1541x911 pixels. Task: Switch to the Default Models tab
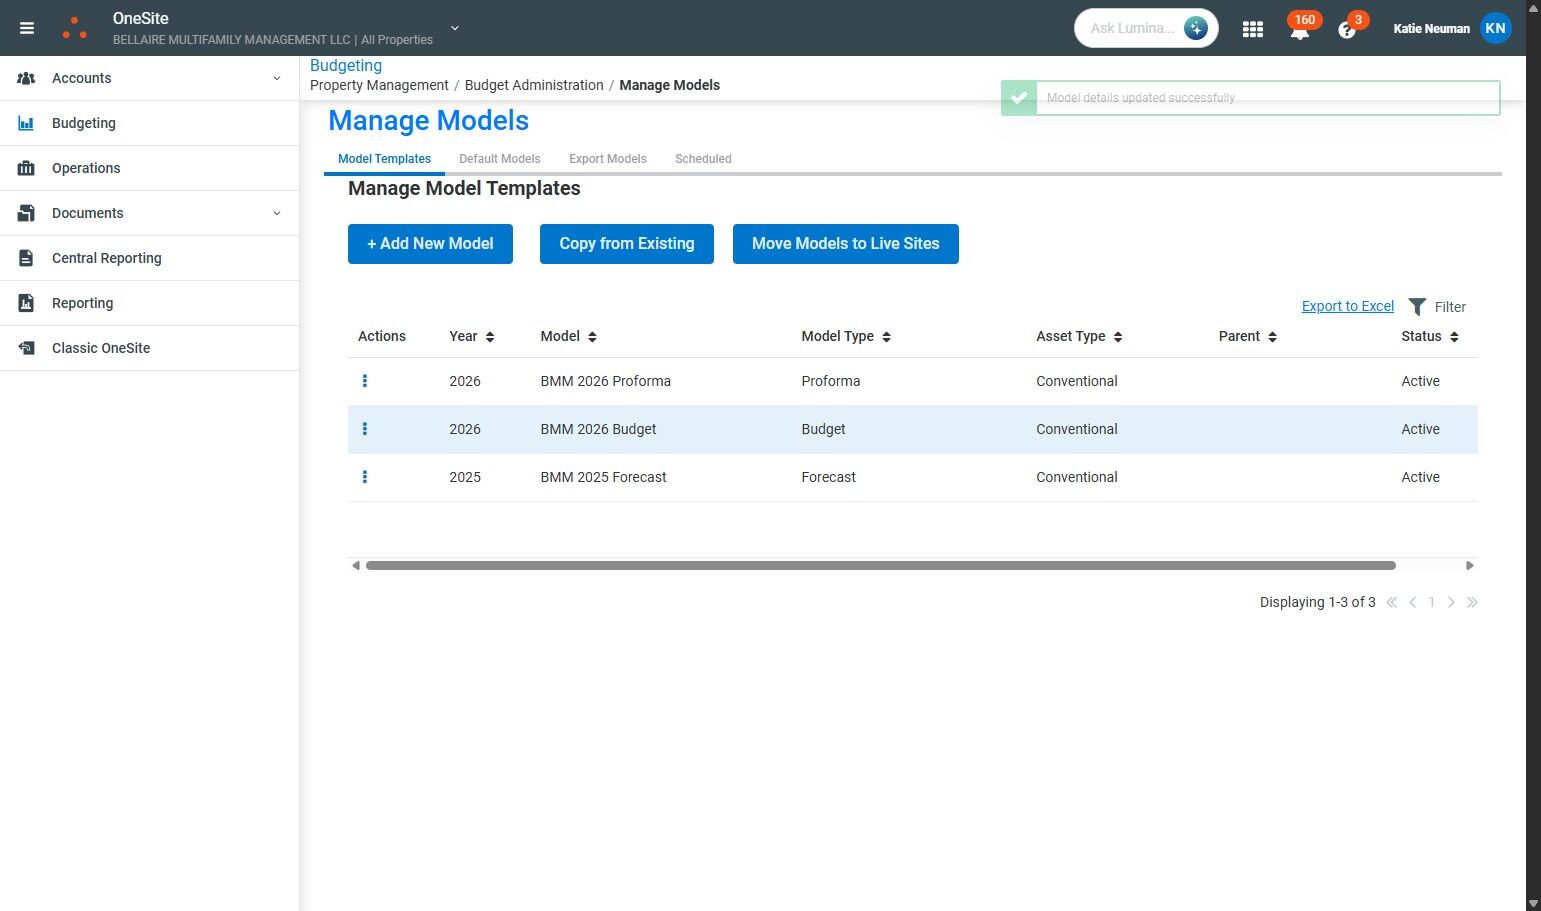tap(499, 159)
